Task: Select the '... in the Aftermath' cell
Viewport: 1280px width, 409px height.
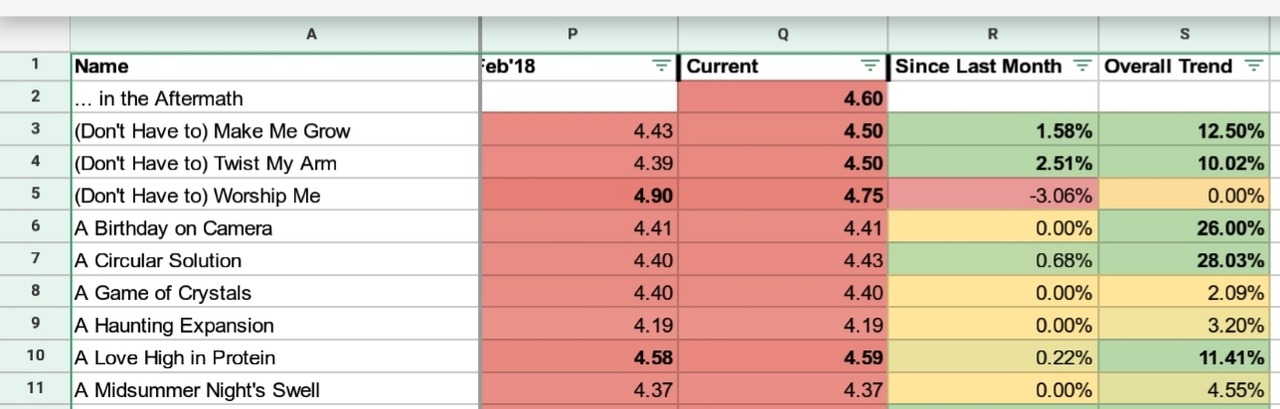Action: pyautogui.click(x=276, y=98)
